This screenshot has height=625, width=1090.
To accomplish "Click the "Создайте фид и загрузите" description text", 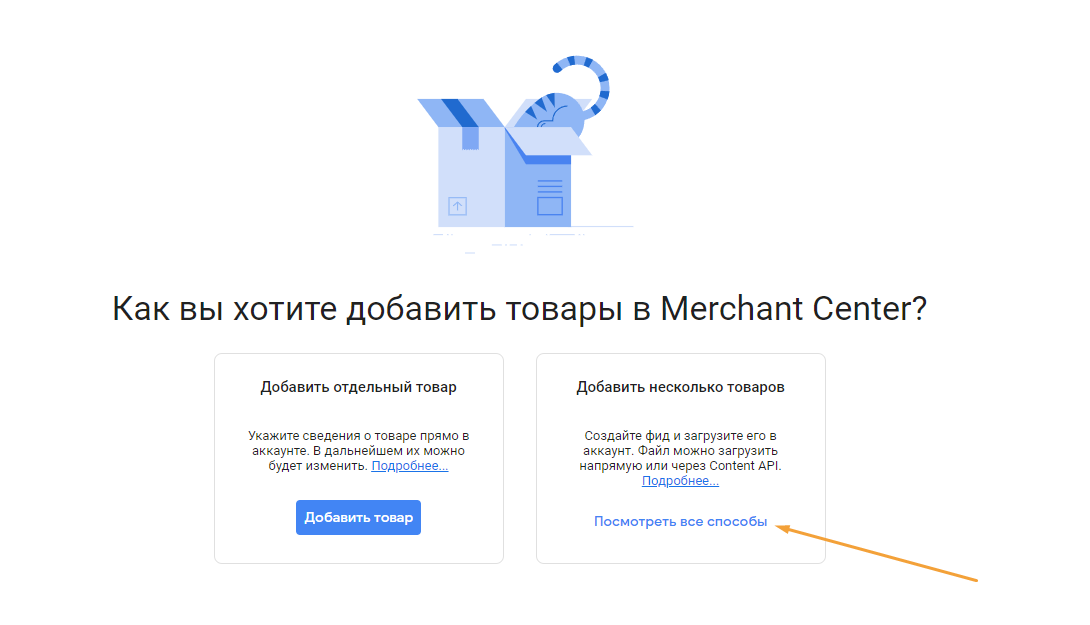I will 681,451.
